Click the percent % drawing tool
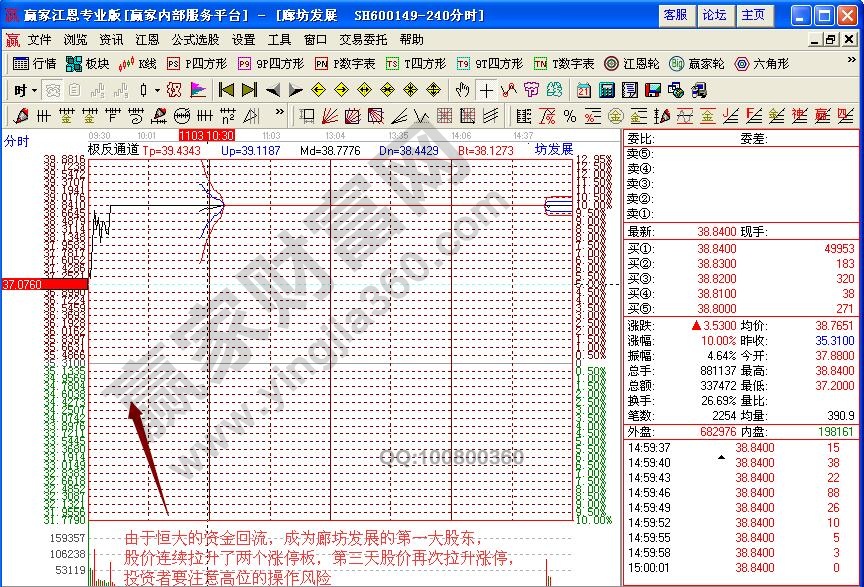This screenshot has height=587, width=864. pos(569,116)
